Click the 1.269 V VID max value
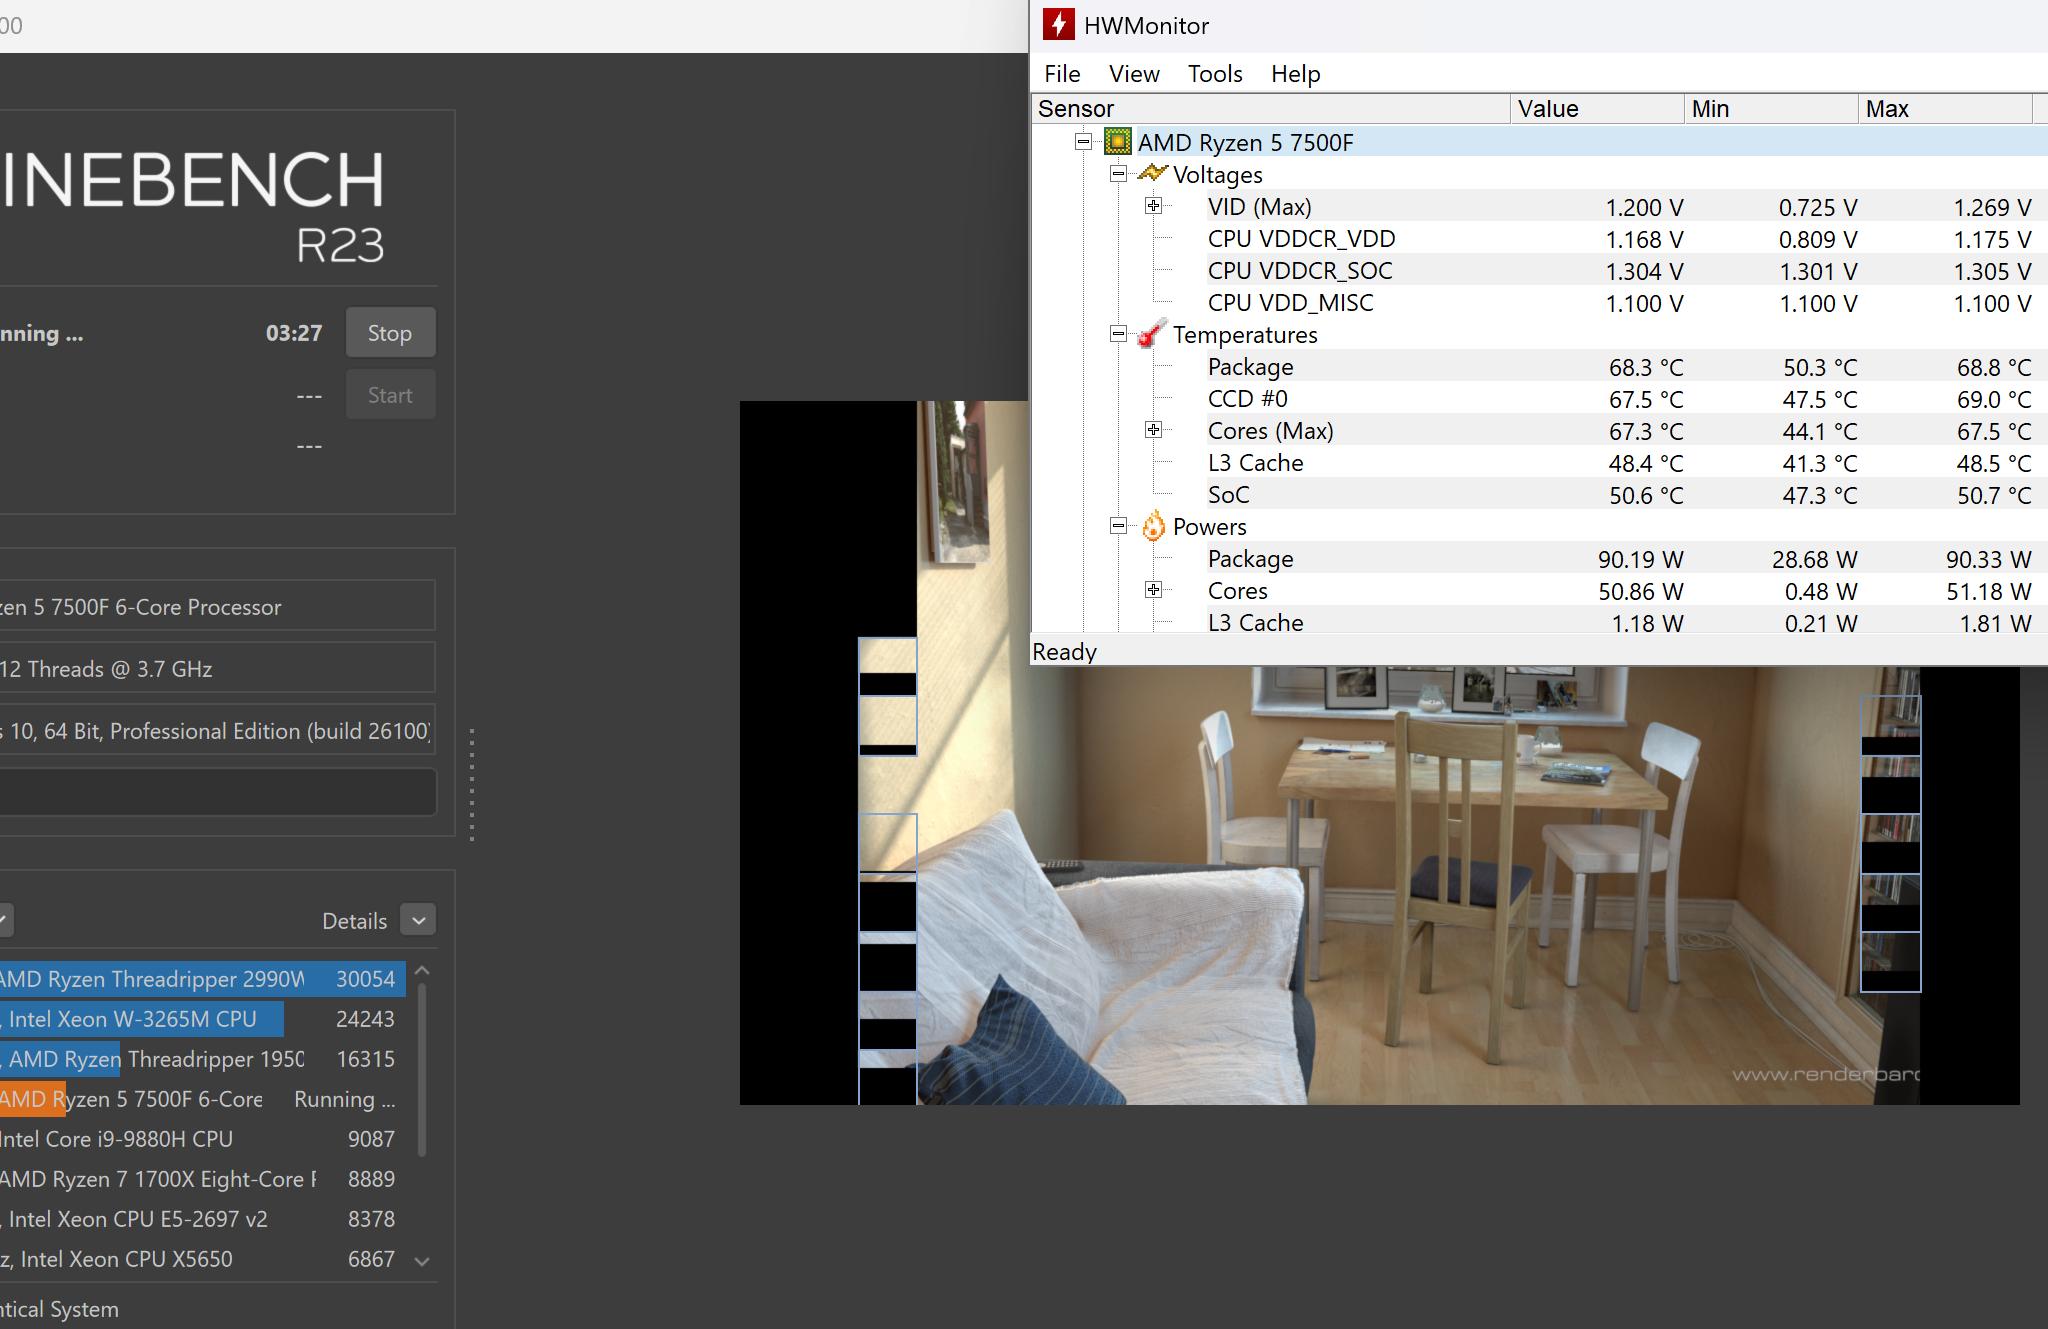2048x1329 pixels. (1992, 207)
